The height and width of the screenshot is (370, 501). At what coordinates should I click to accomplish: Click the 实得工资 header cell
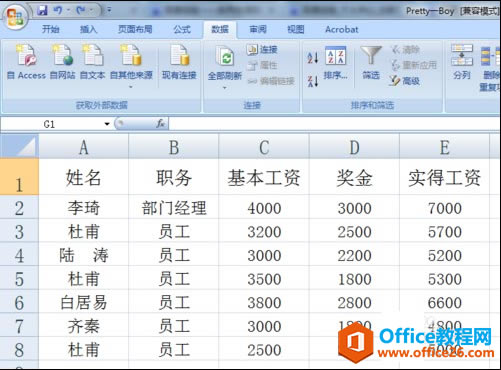click(445, 177)
